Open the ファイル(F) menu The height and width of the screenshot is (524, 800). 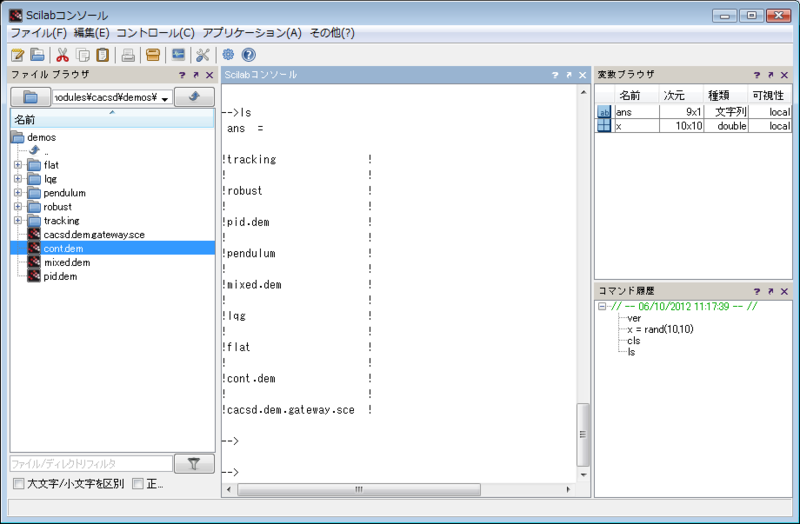(x=39, y=33)
